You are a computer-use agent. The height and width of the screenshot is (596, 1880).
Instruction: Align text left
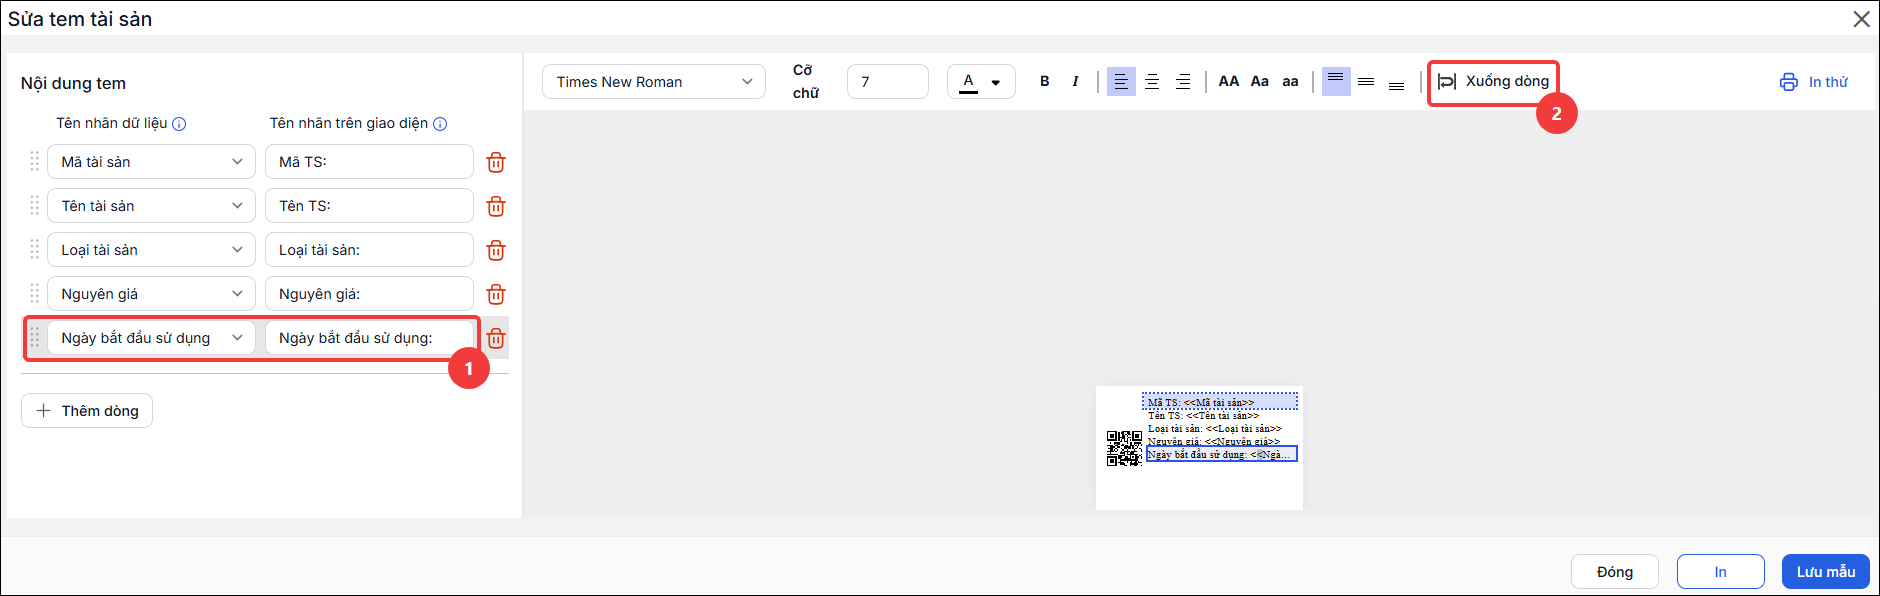1121,81
